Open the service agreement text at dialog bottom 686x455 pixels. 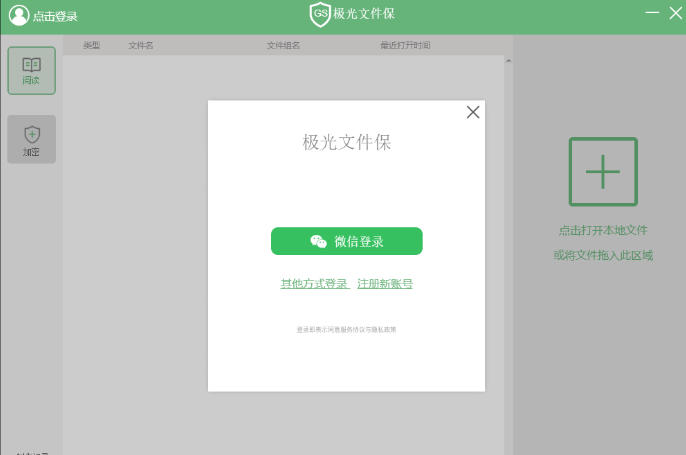346,329
